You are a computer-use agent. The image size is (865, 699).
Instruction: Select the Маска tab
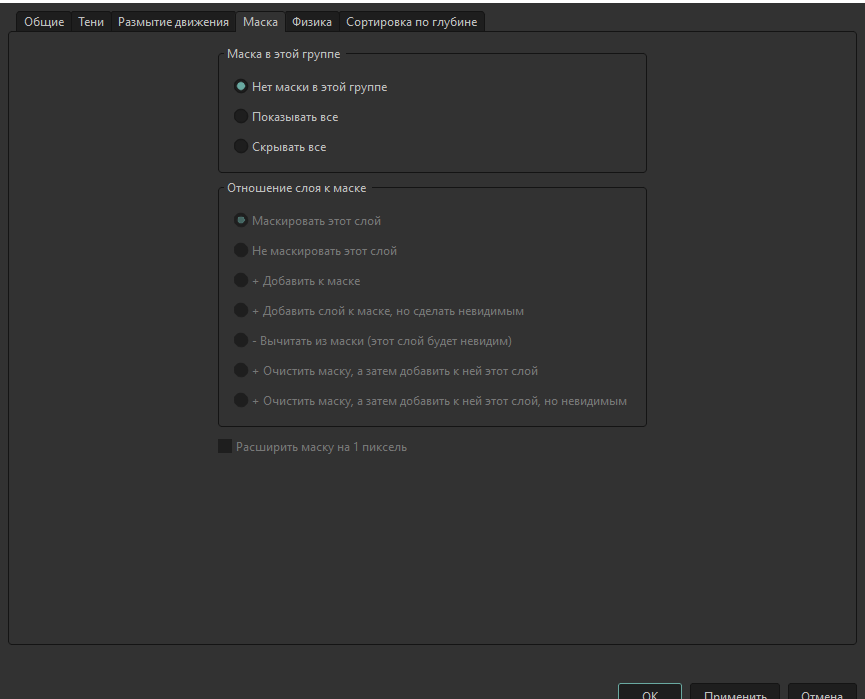(260, 22)
